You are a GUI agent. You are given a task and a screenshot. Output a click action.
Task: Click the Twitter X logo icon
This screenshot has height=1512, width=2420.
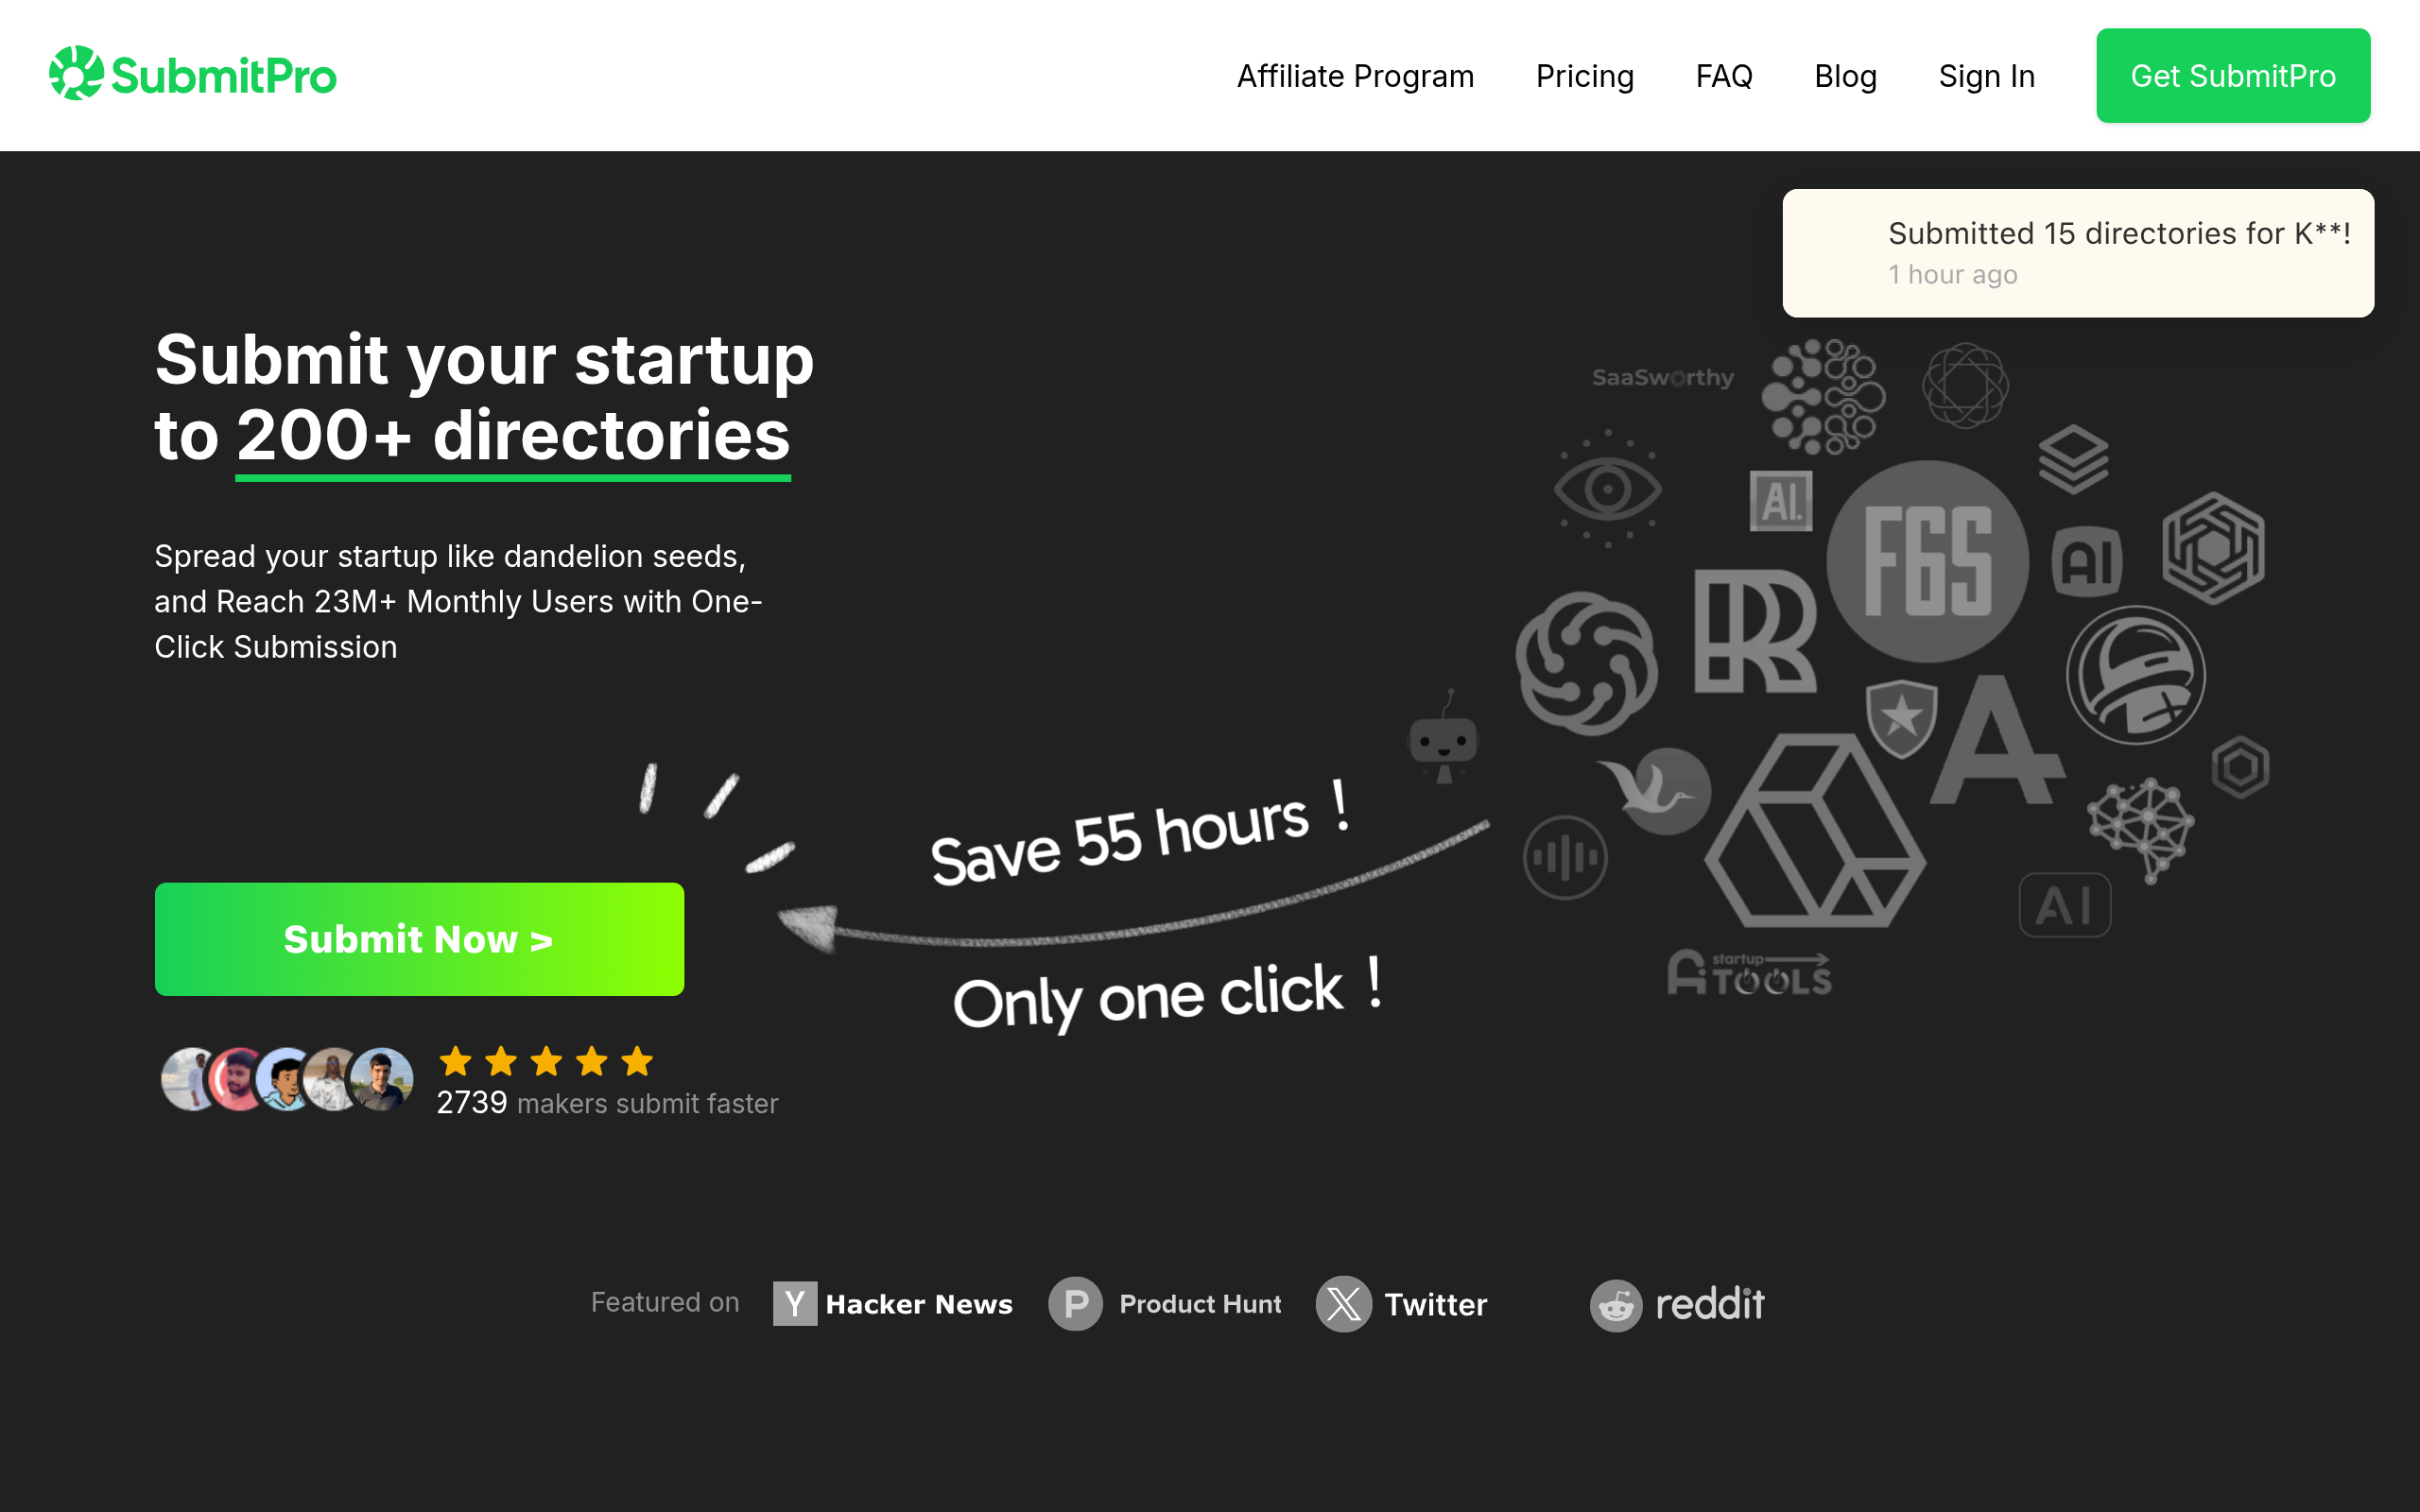(x=1343, y=1303)
